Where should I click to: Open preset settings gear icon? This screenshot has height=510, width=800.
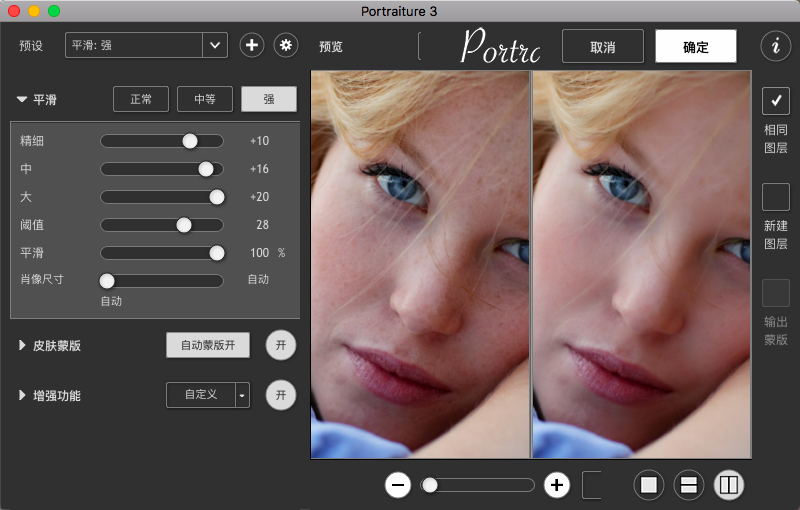point(286,45)
